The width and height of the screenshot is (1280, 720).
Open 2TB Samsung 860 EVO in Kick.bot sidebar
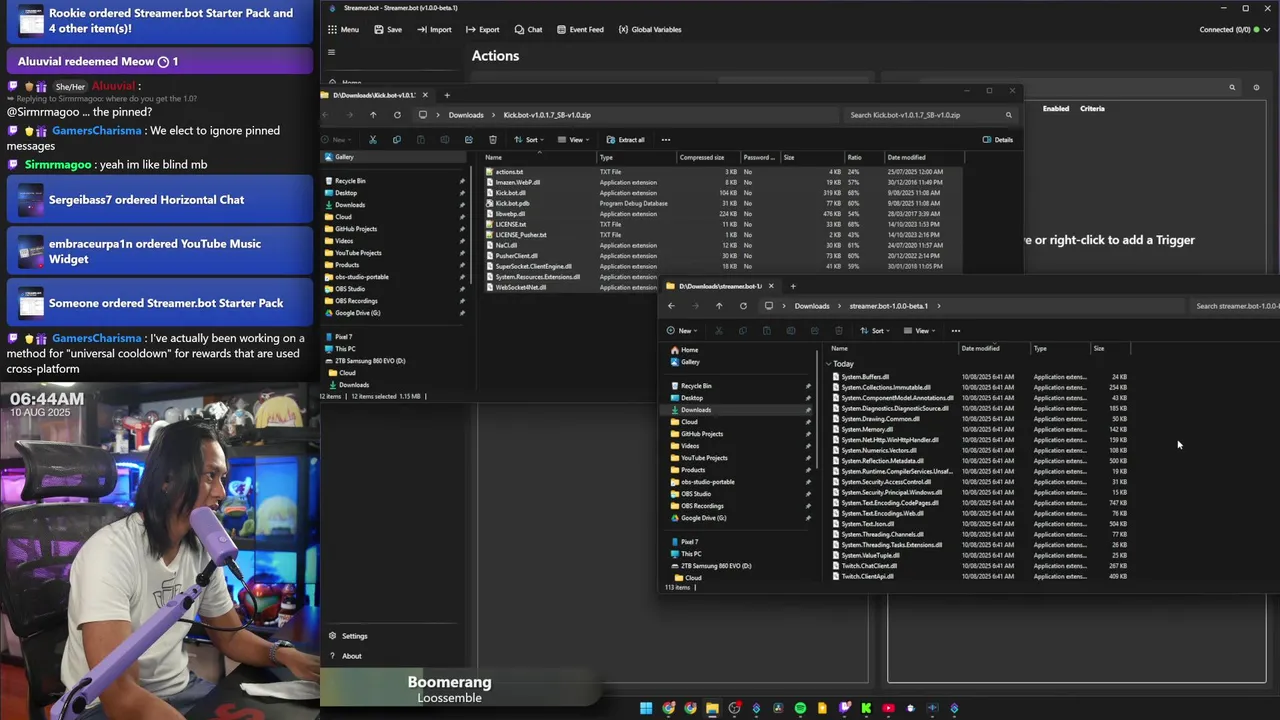pos(370,361)
